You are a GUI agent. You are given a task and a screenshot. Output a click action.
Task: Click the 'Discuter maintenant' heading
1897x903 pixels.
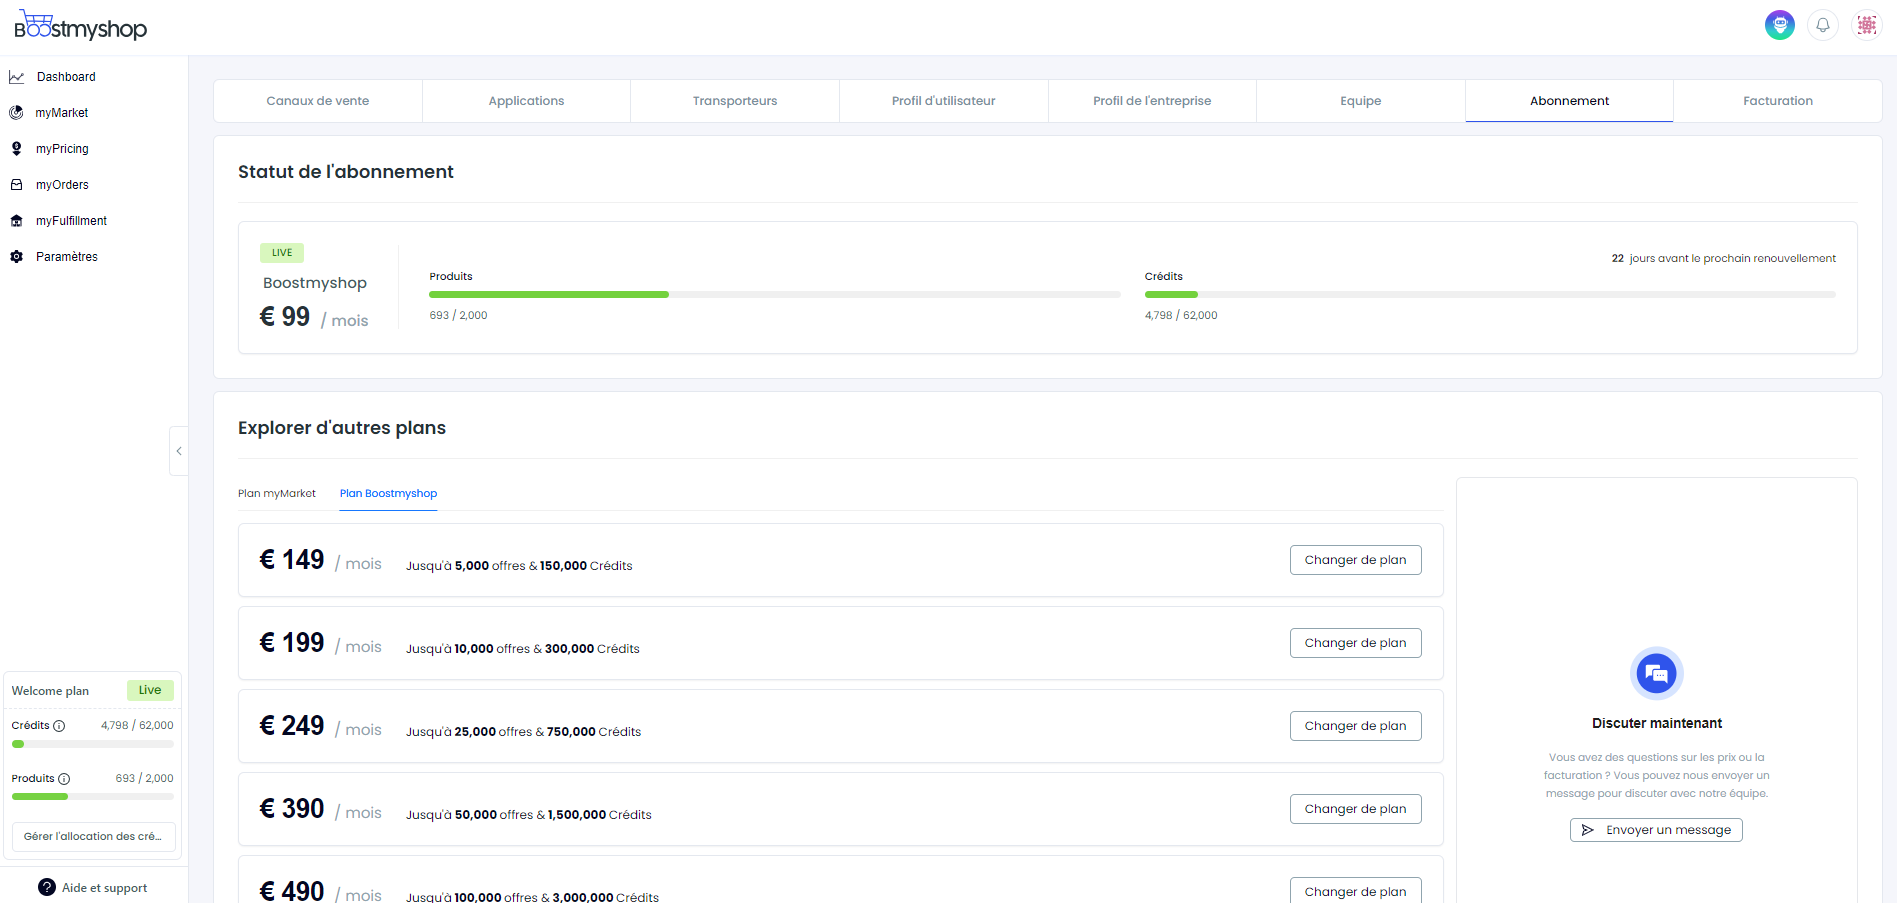(x=1657, y=723)
